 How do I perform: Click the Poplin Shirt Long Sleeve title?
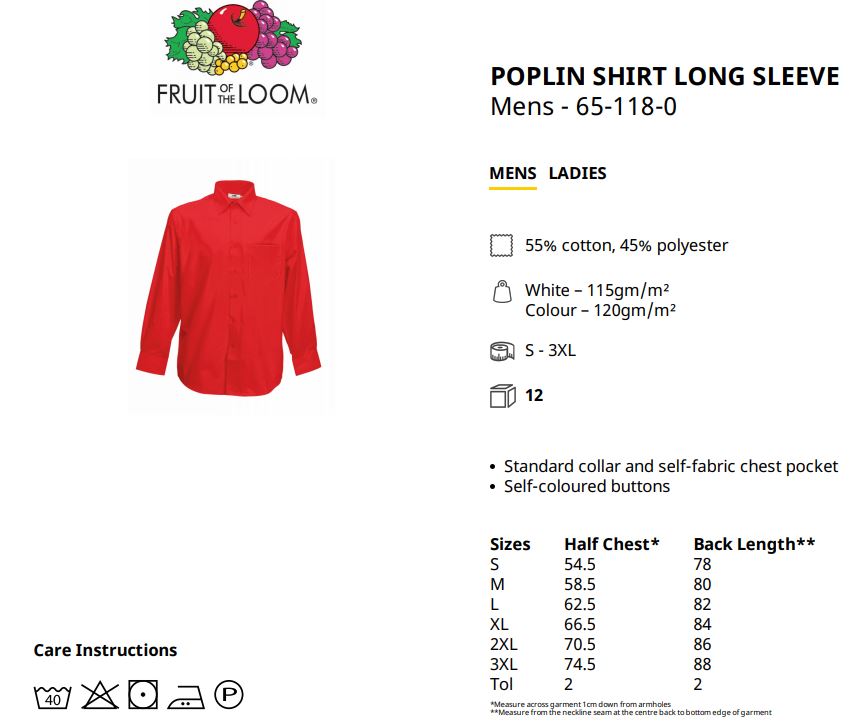tap(665, 76)
